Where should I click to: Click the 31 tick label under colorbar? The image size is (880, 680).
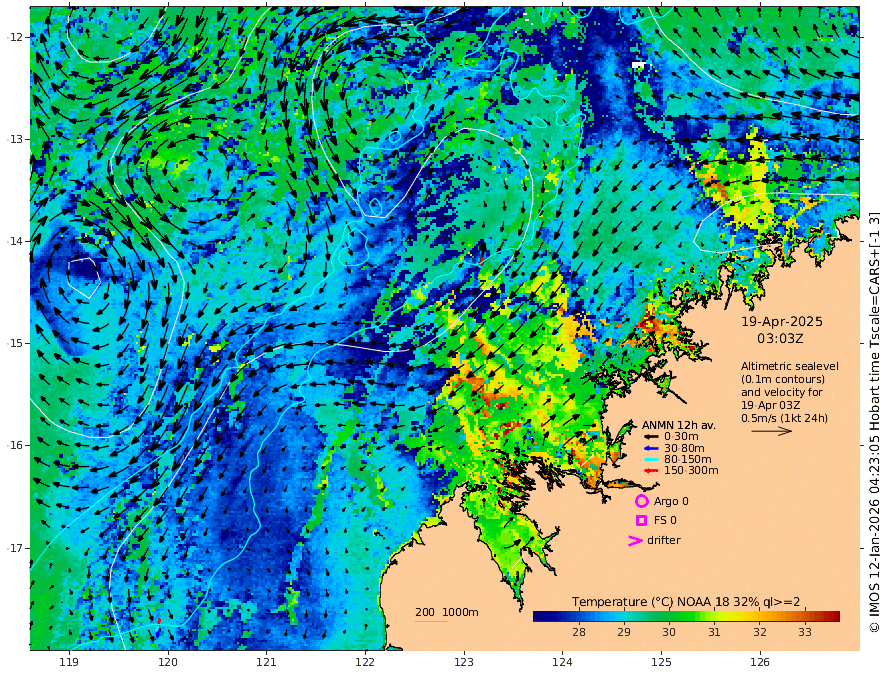pos(714,632)
